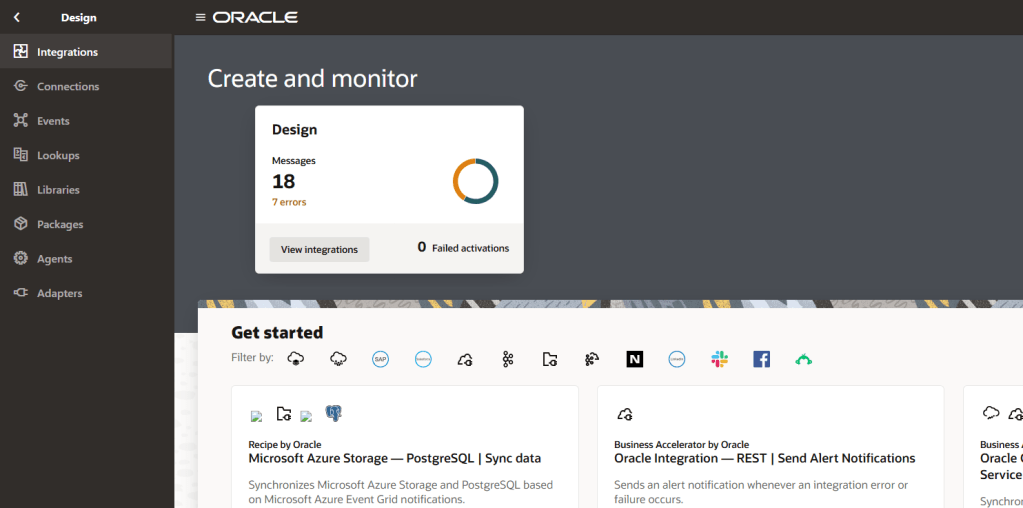Click the View integrations button

pyautogui.click(x=319, y=249)
